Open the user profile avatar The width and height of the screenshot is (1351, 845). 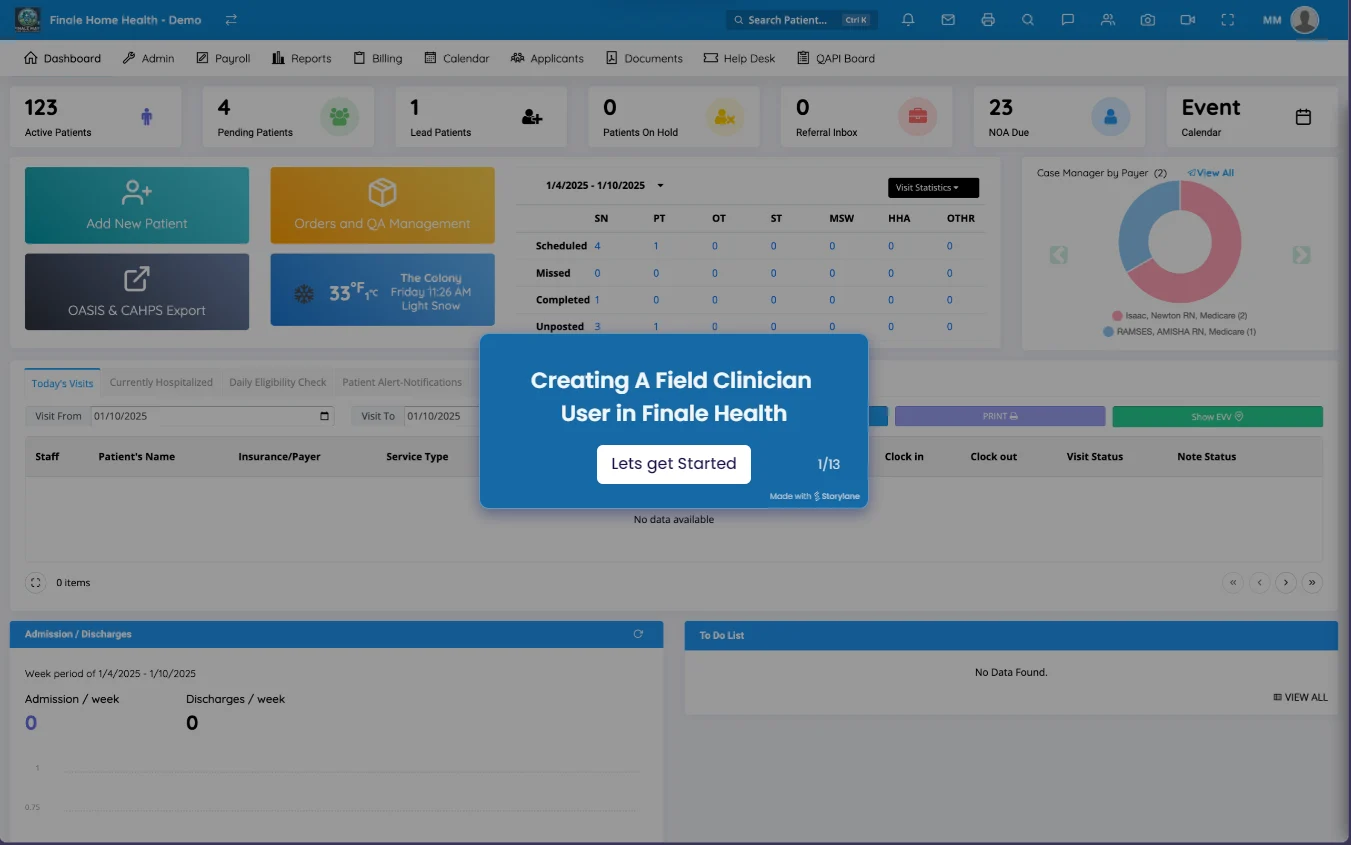tap(1304, 20)
